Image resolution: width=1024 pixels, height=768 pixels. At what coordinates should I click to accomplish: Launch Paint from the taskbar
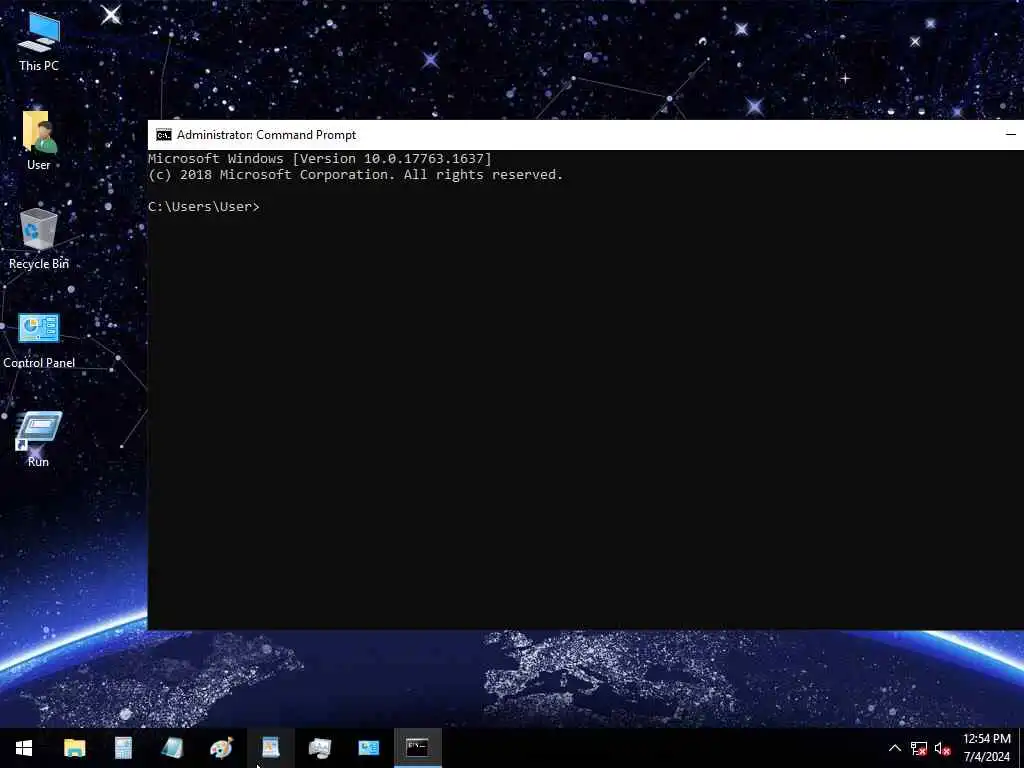221,748
